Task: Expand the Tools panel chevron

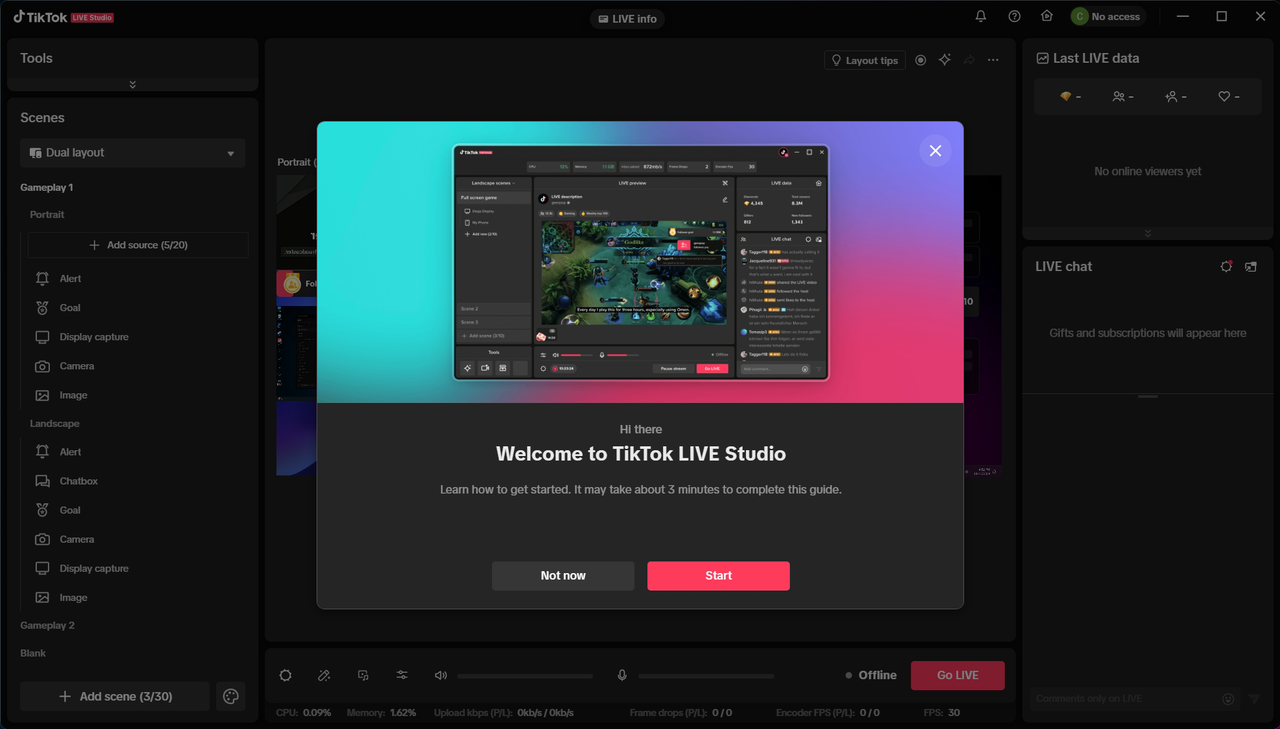Action: 133,84
